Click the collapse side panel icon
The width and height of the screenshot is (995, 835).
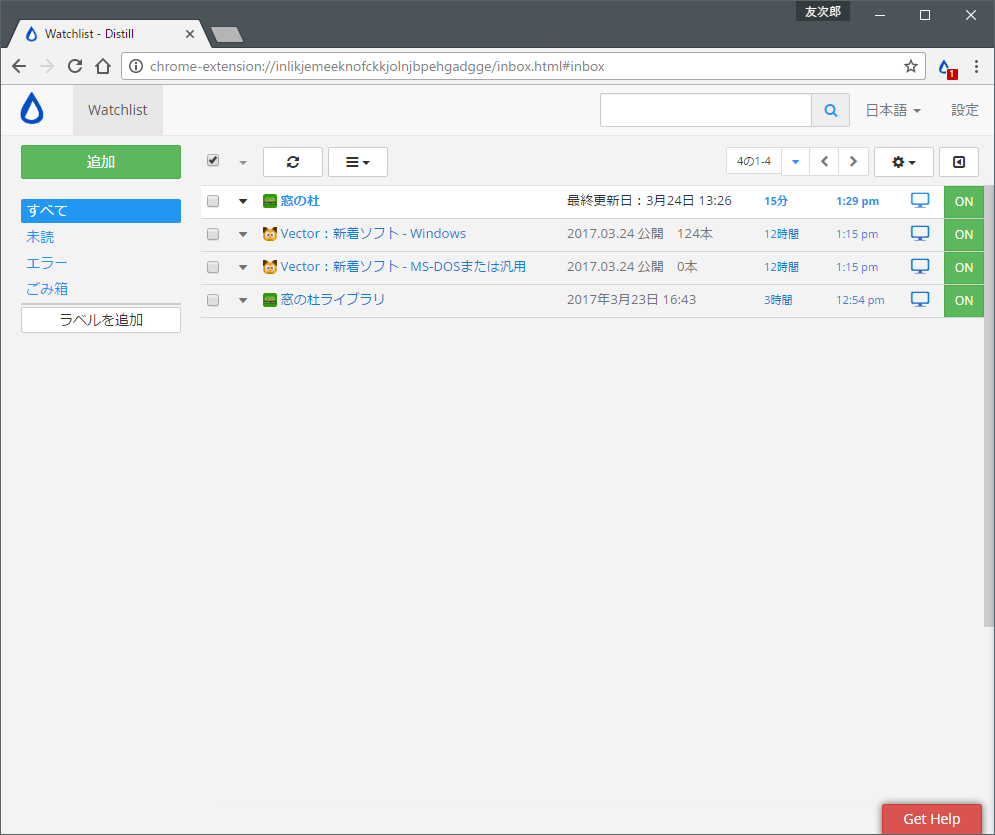[959, 162]
